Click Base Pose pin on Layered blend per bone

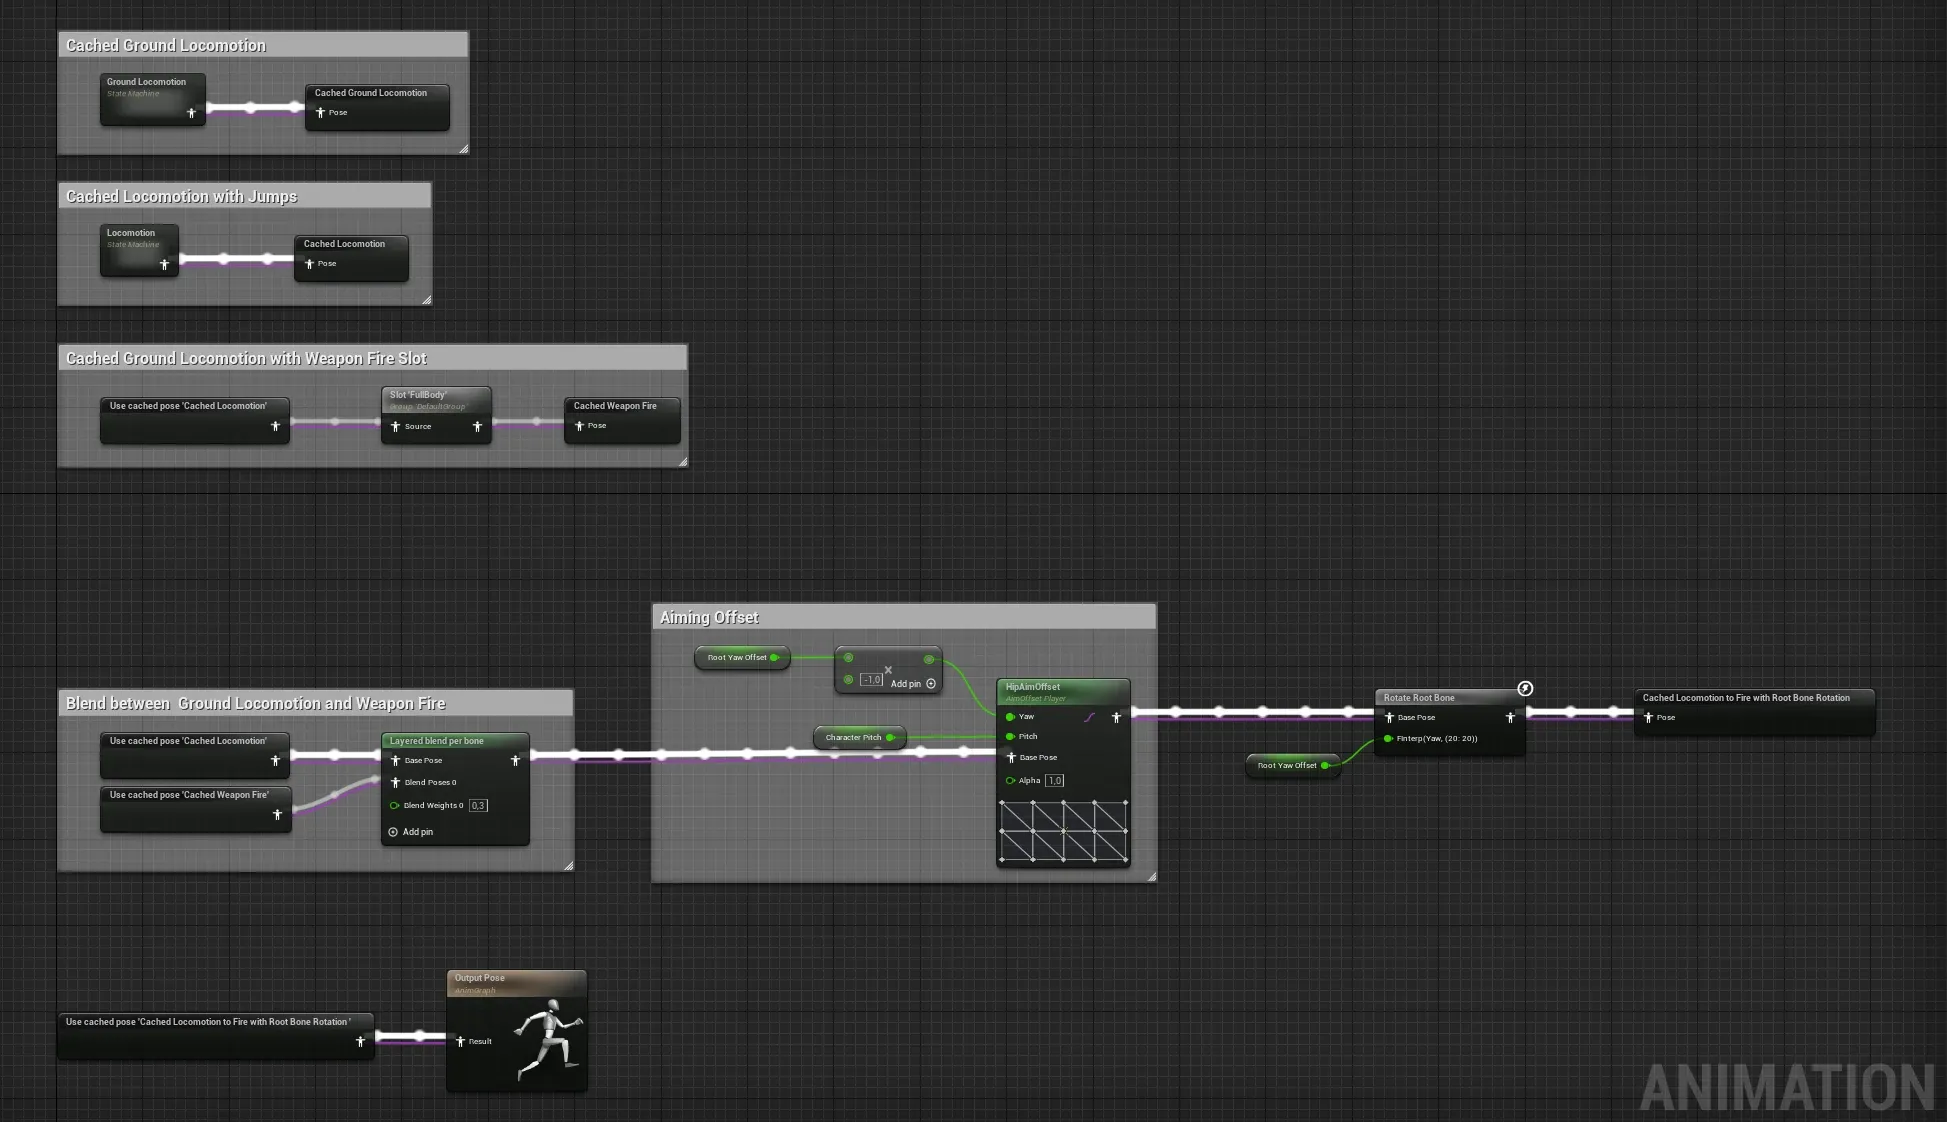click(x=395, y=760)
